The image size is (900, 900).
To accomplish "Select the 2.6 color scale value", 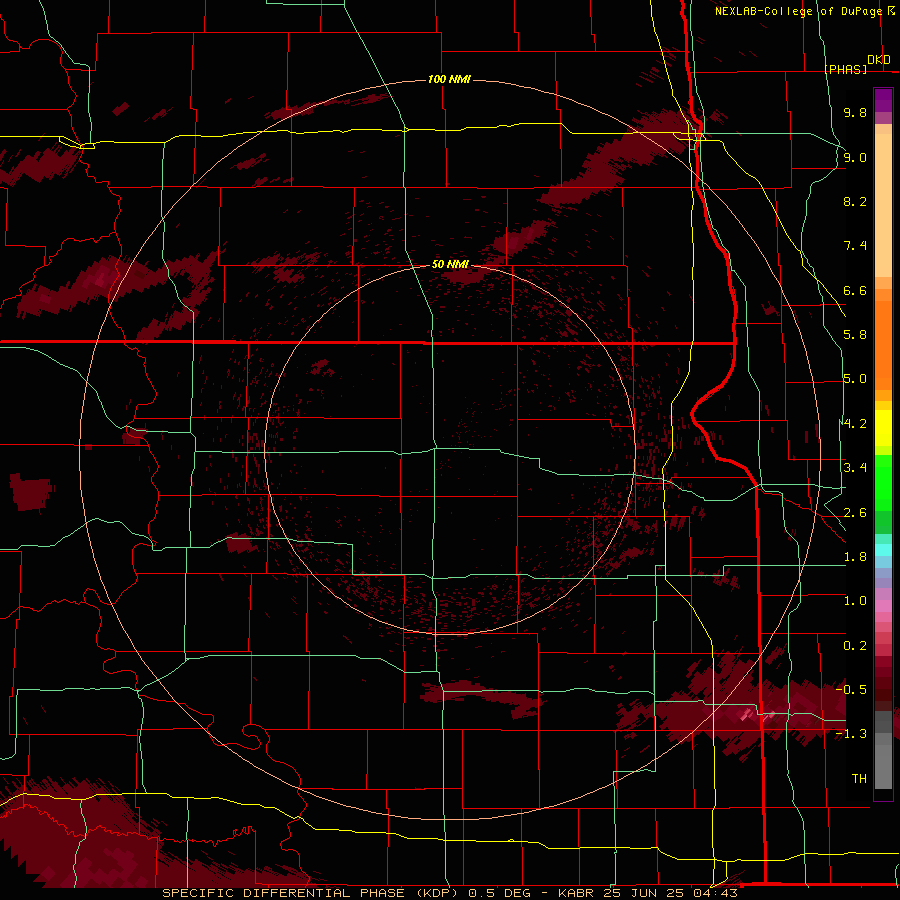I will coord(855,513).
